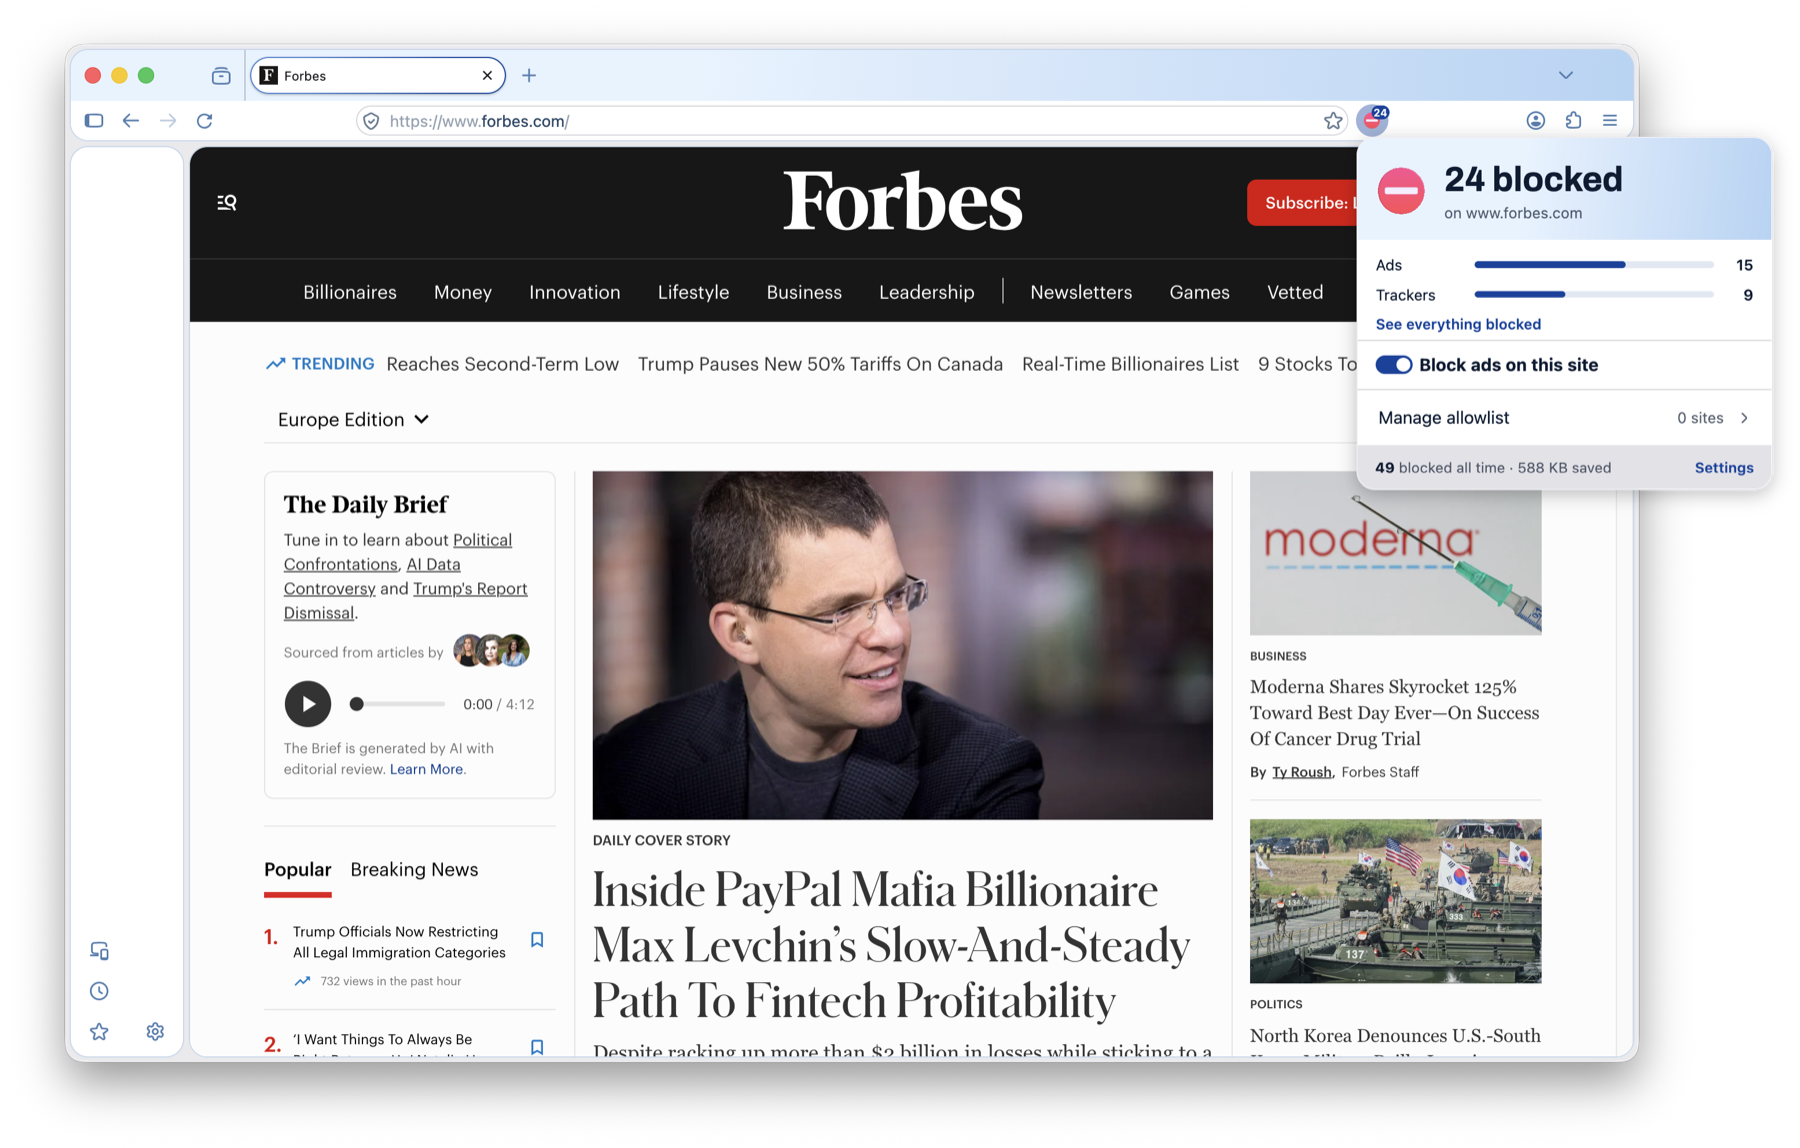Open the extensions puzzle icon
Image resolution: width=1800 pixels, height=1148 pixels.
1573,121
